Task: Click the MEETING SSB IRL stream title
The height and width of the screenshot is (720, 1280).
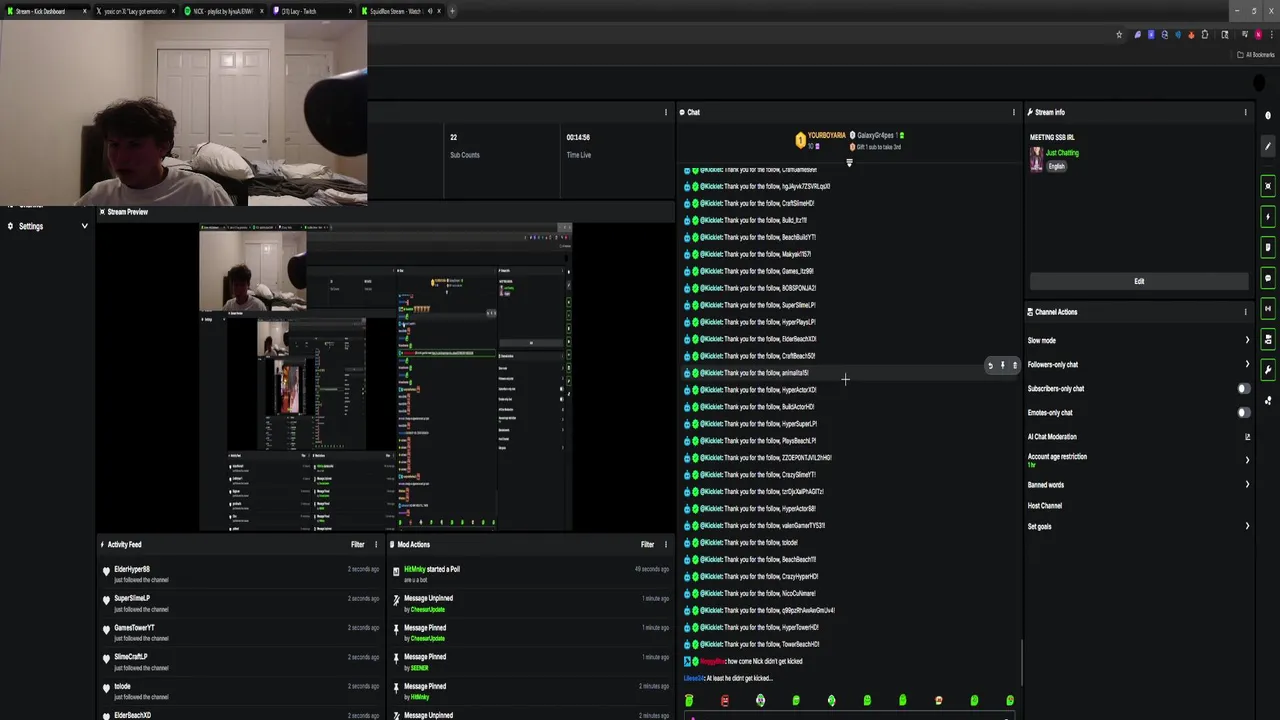Action: 1052,137
